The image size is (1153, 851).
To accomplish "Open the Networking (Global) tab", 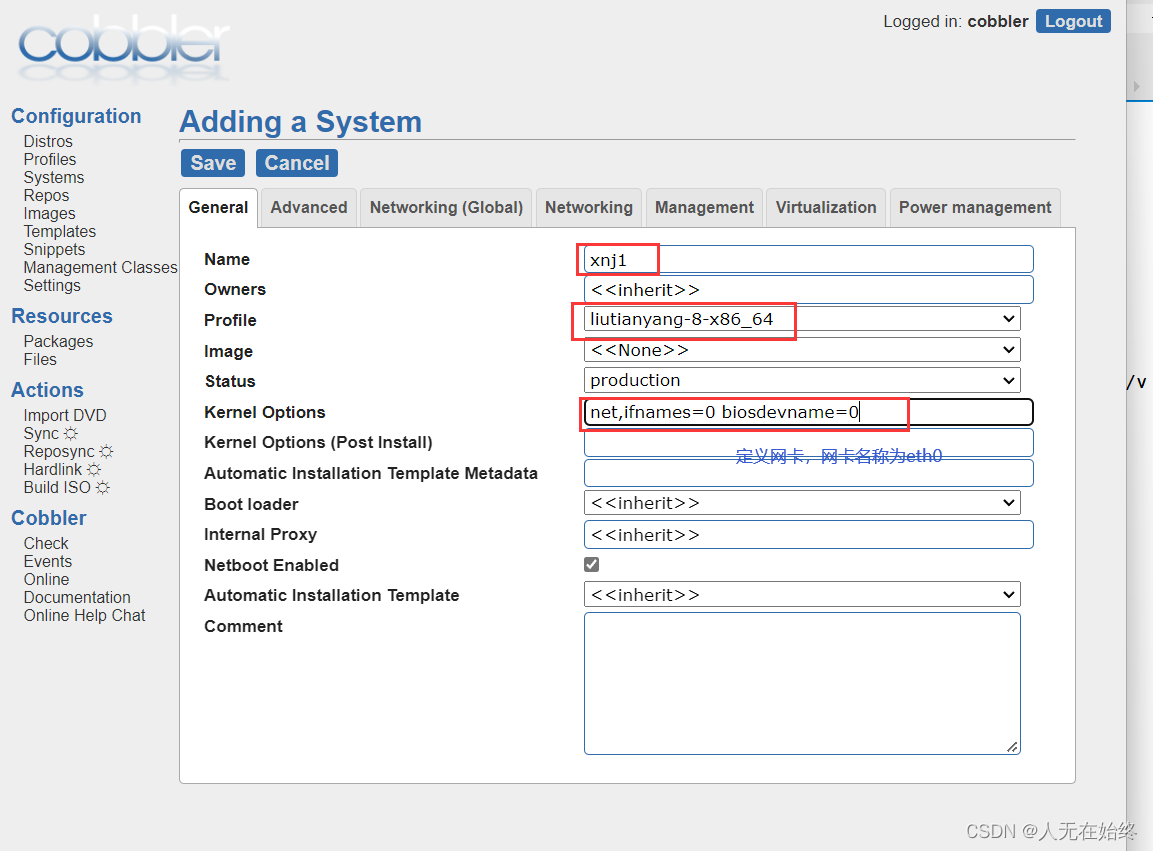I will click(x=446, y=207).
